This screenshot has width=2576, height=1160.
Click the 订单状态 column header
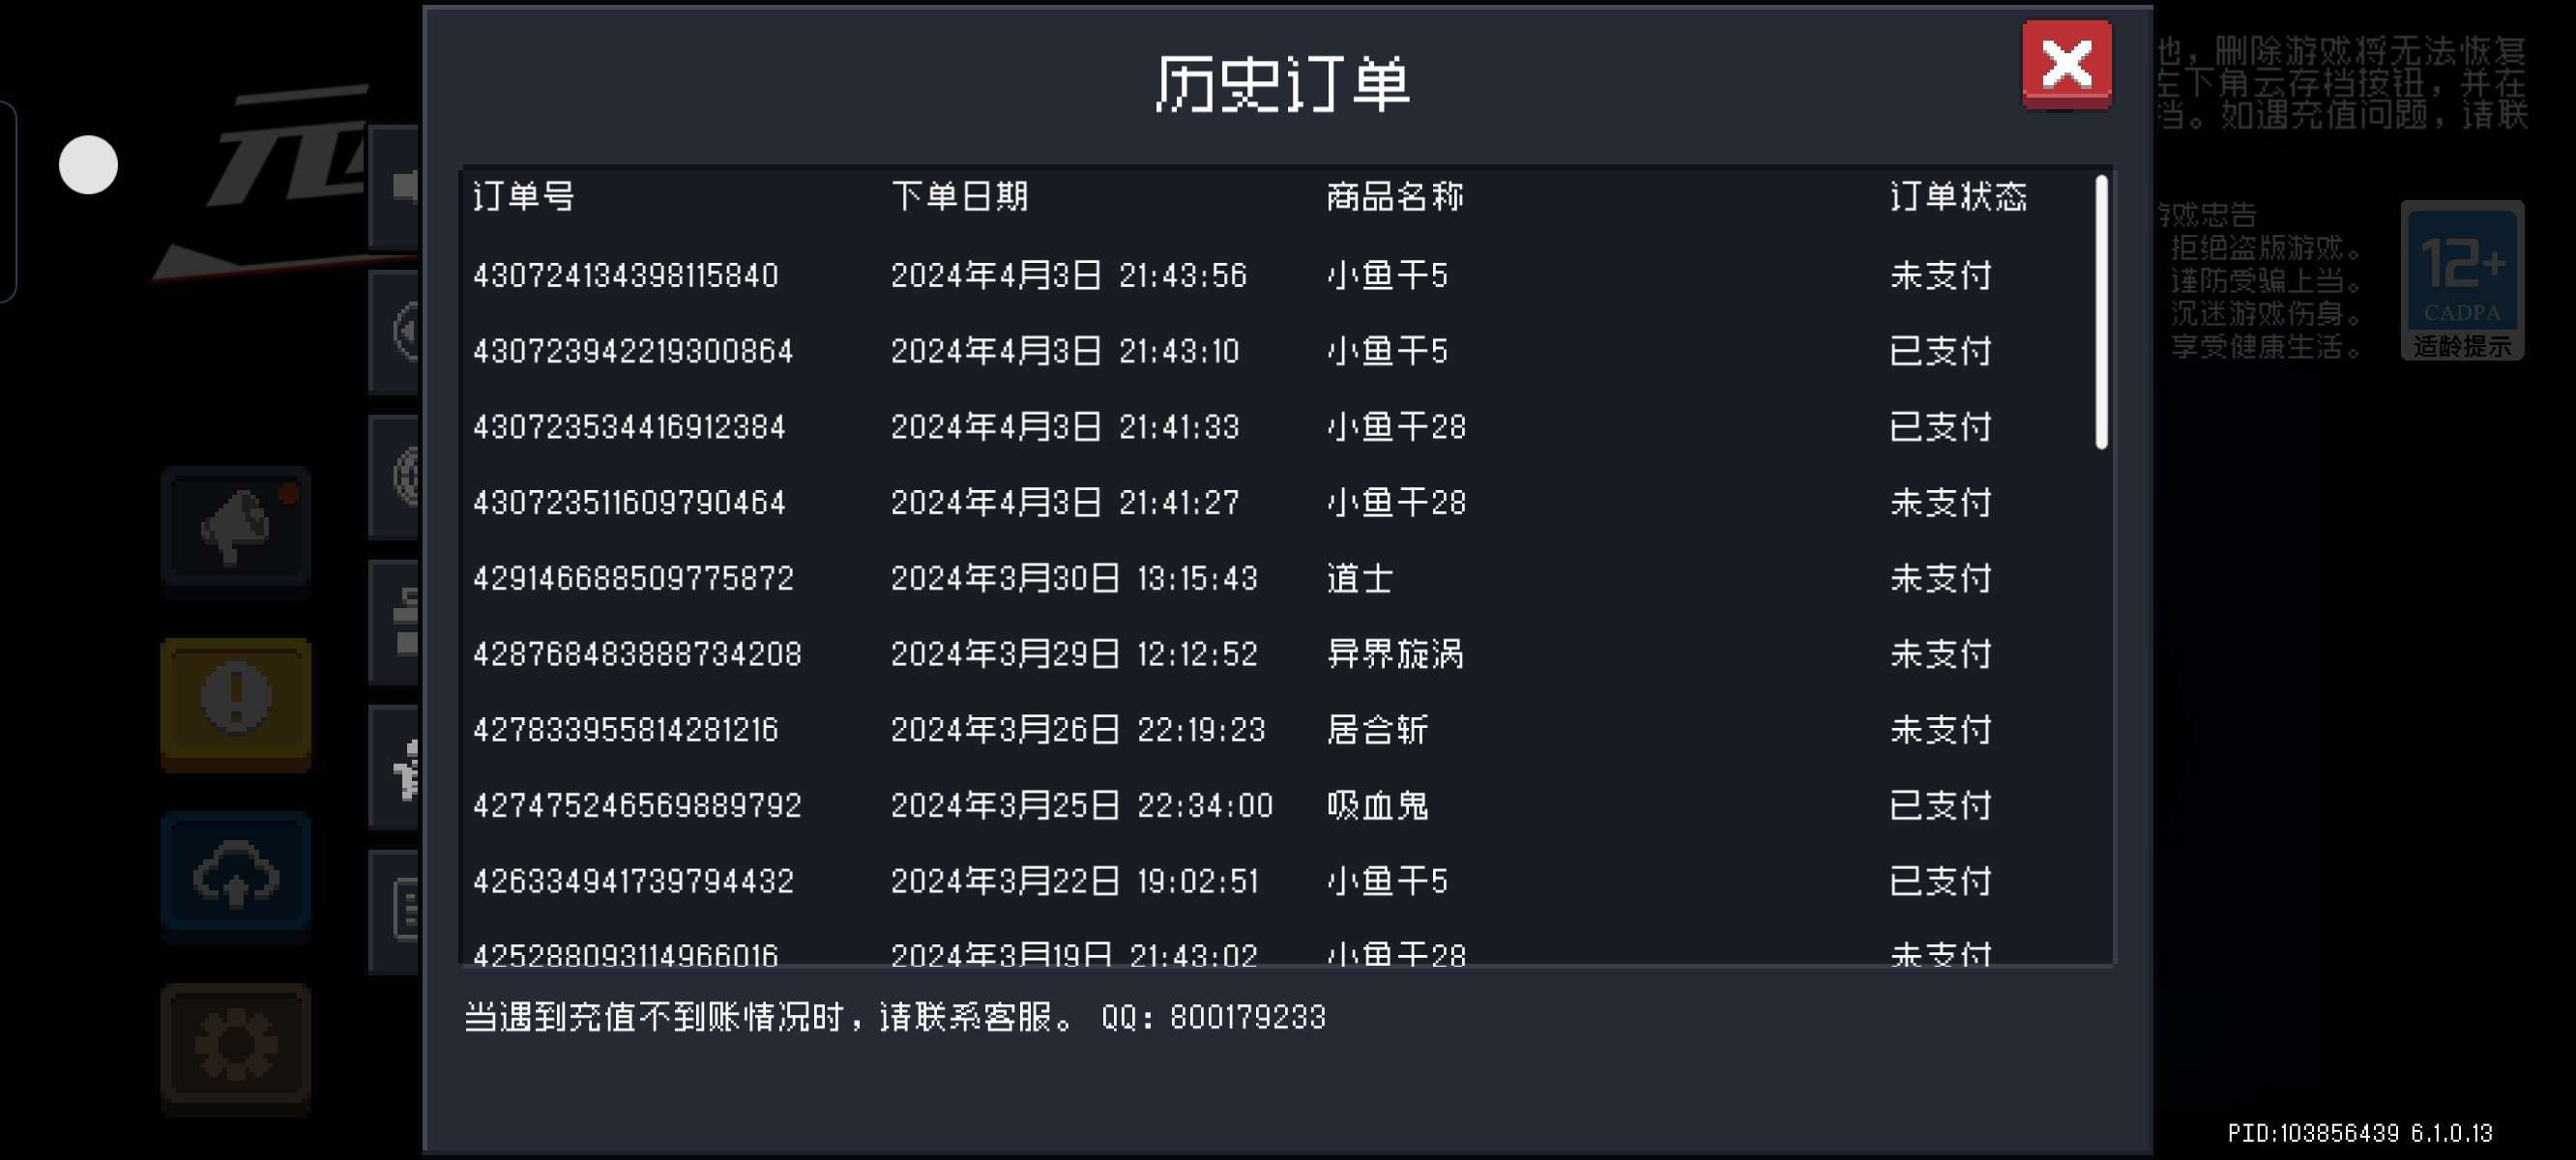pyautogui.click(x=1958, y=196)
